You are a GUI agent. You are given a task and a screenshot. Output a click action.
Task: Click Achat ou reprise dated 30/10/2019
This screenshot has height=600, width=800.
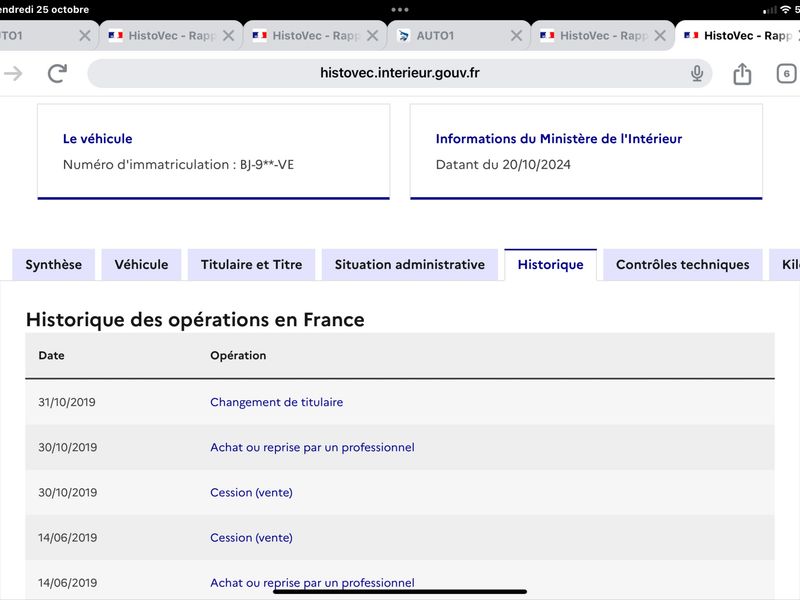tap(312, 447)
